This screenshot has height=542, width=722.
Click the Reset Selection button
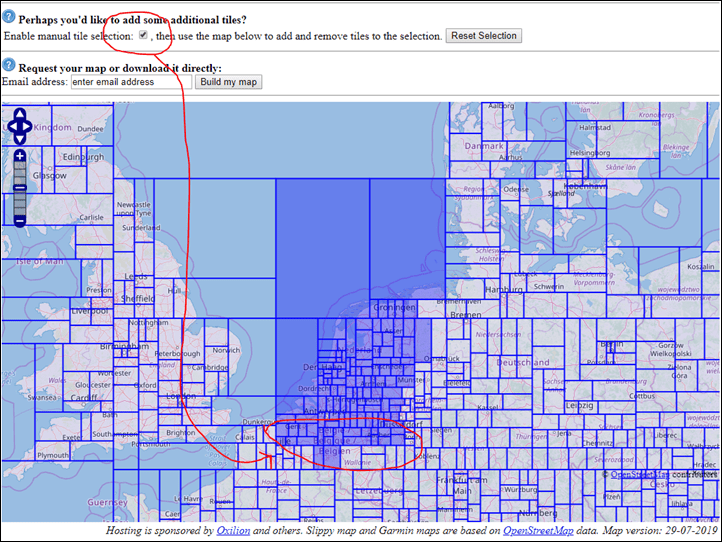(x=483, y=36)
